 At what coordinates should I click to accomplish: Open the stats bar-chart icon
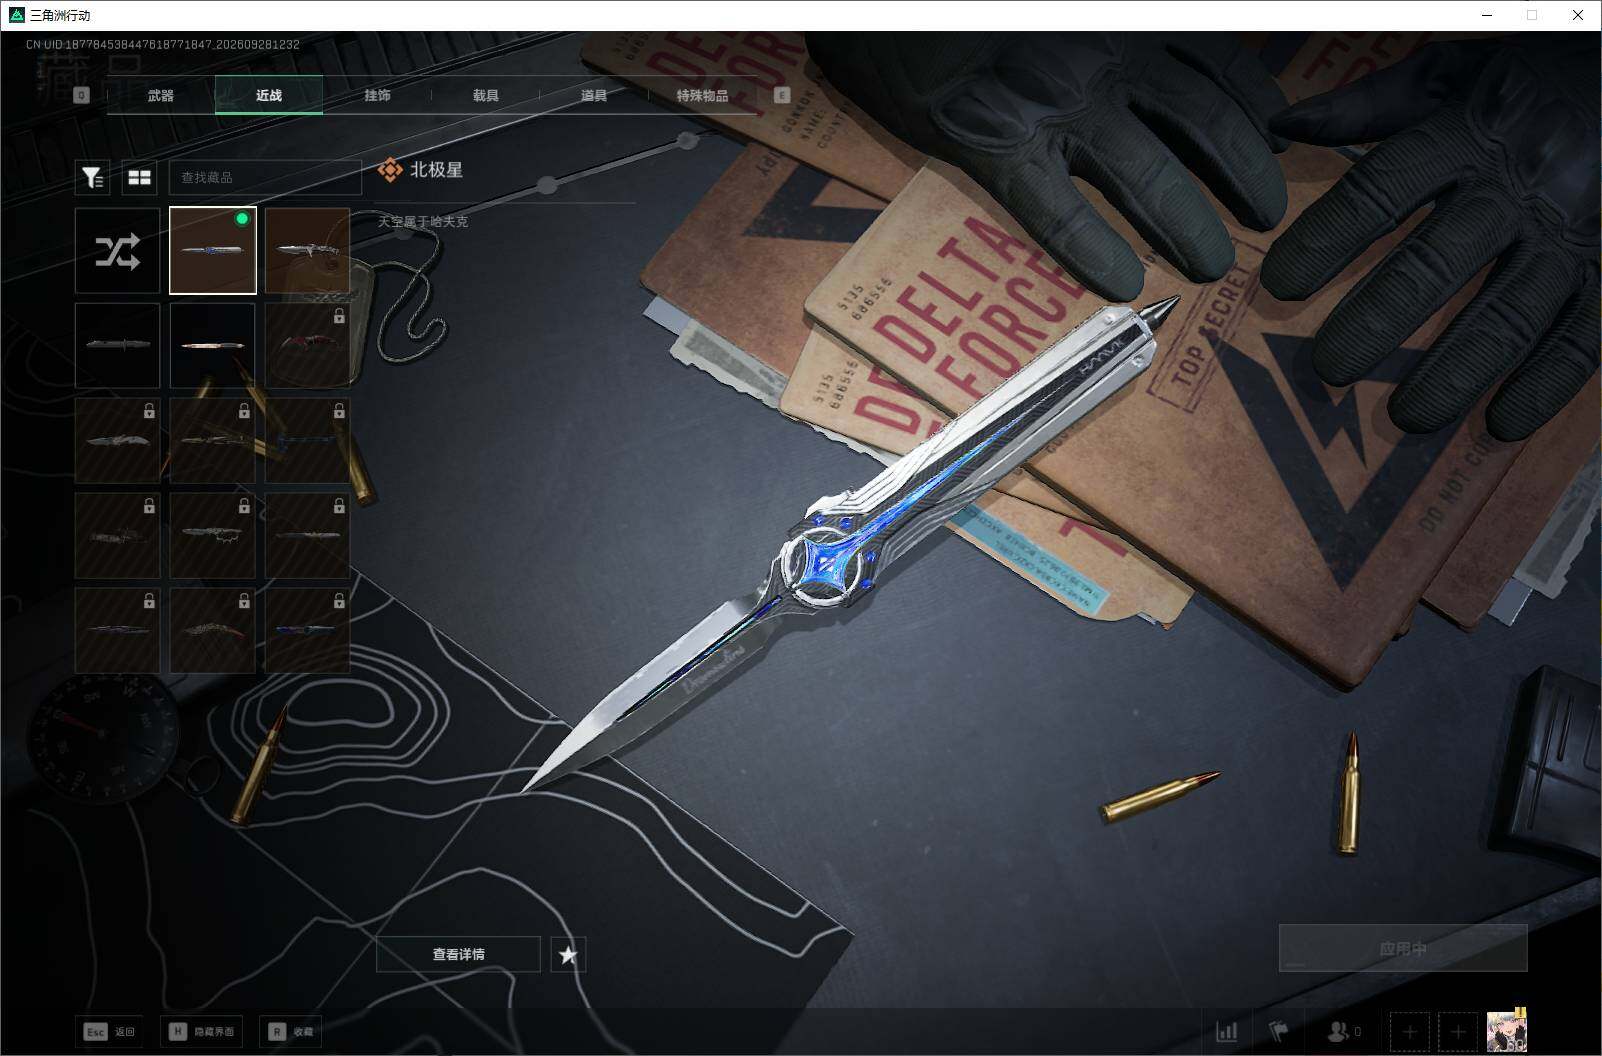point(1226,1031)
